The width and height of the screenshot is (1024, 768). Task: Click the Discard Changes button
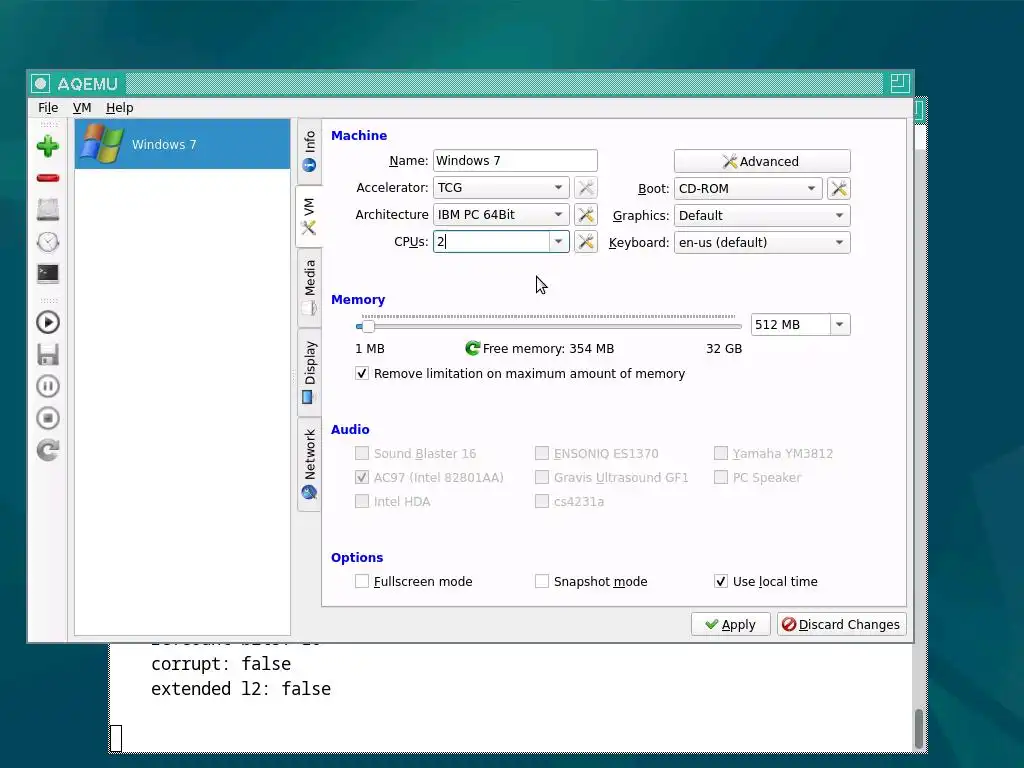(x=841, y=624)
